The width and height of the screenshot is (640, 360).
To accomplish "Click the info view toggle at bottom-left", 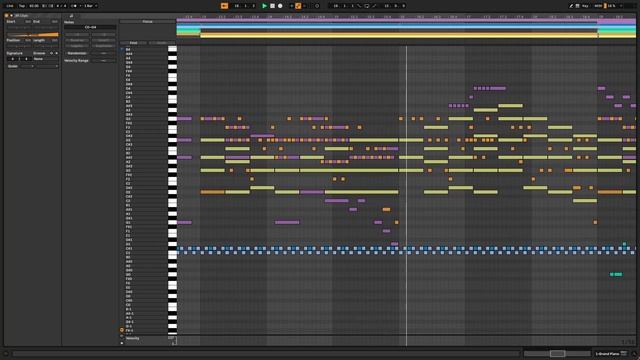I will pos(6,354).
